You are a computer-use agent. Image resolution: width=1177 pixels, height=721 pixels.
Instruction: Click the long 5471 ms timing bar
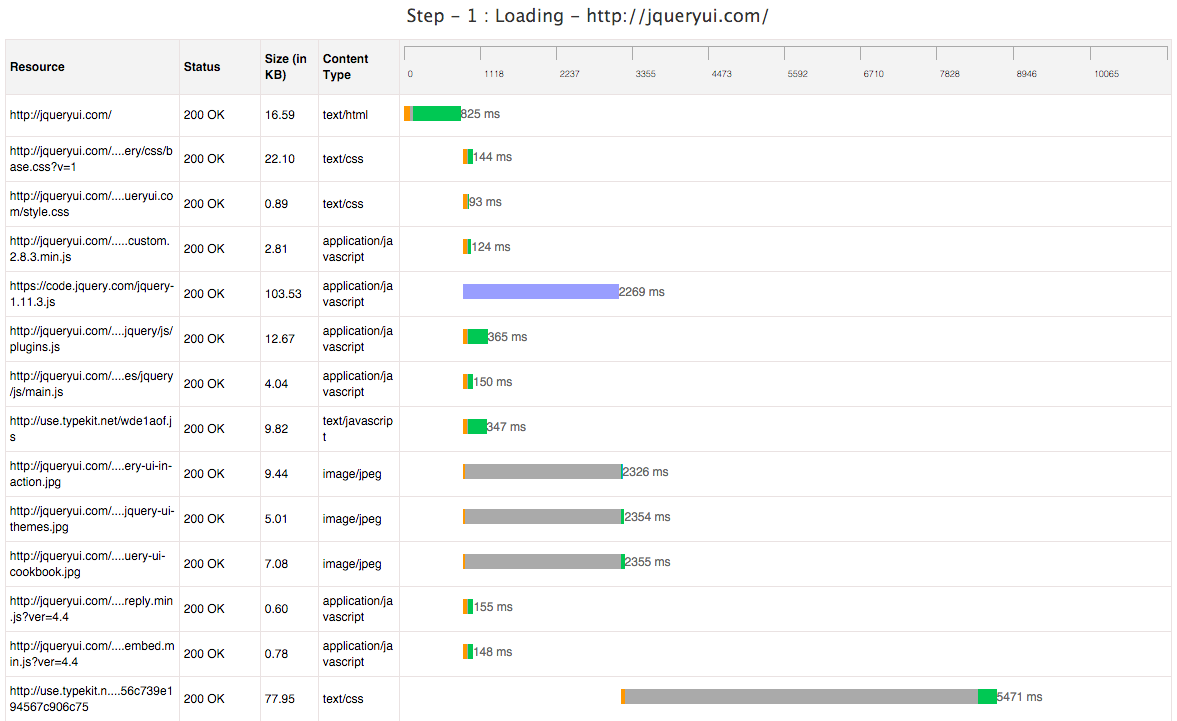coord(808,697)
